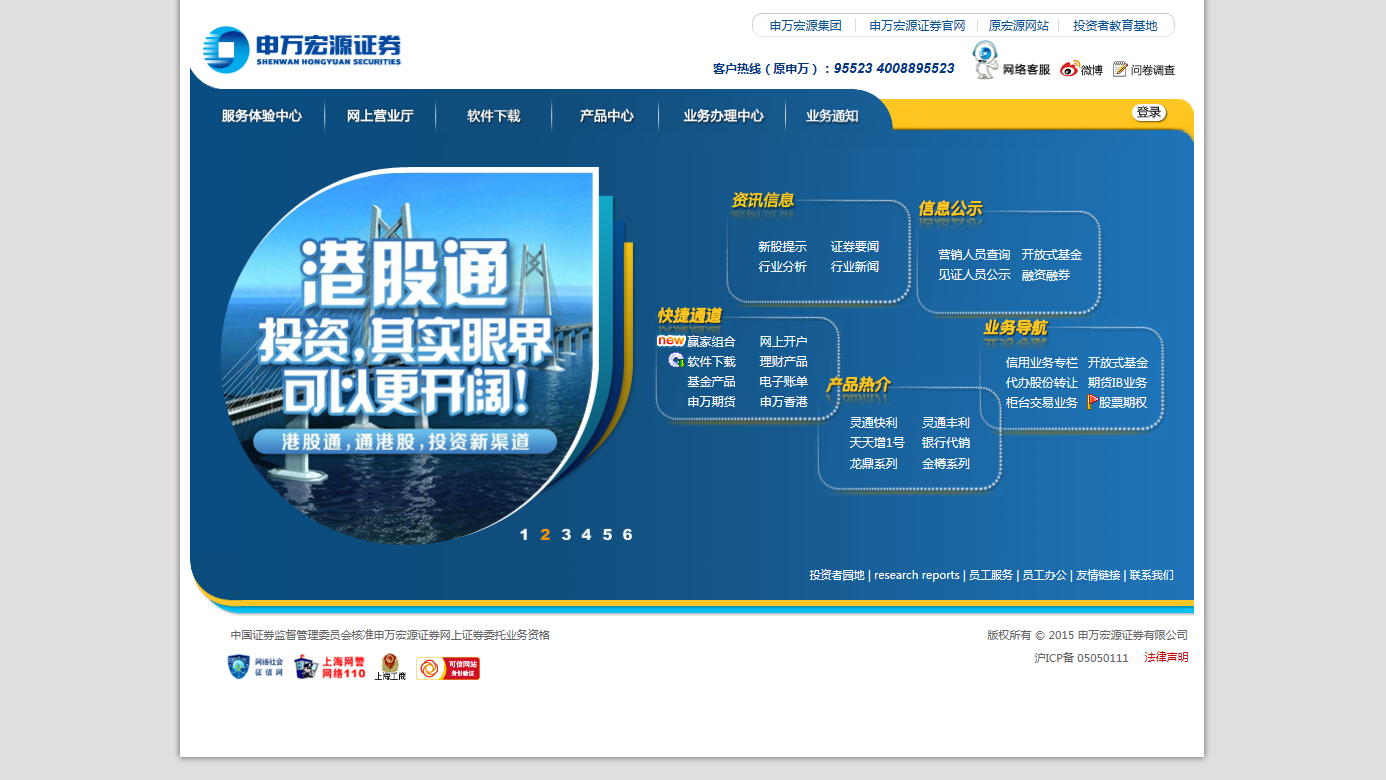Show banner slide 5
This screenshot has width=1386, height=780.
pyautogui.click(x=607, y=534)
